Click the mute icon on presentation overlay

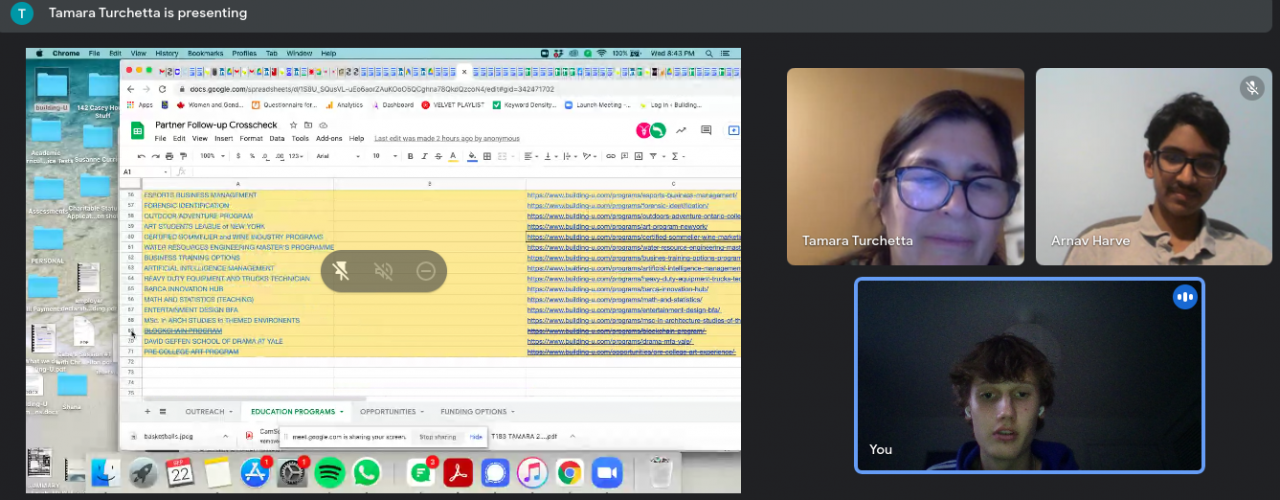383,271
